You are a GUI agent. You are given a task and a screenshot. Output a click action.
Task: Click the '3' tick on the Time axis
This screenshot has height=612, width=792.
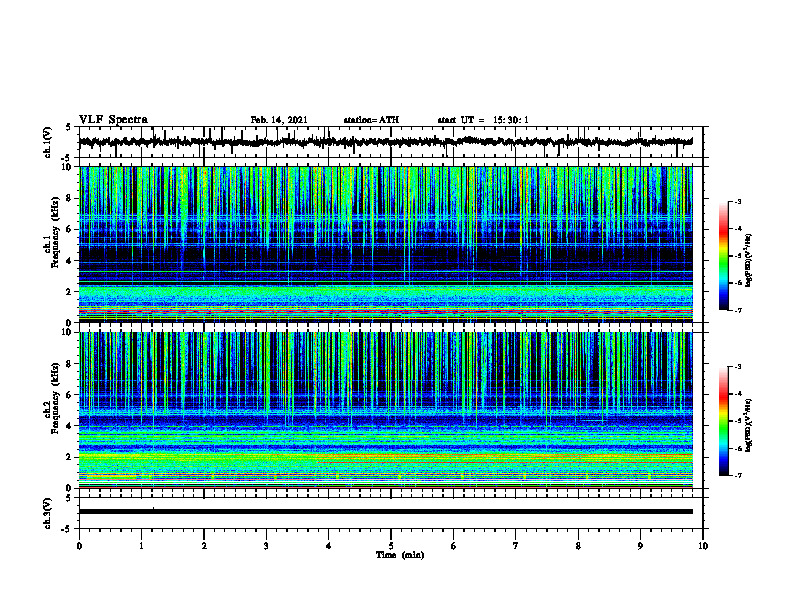[266, 546]
